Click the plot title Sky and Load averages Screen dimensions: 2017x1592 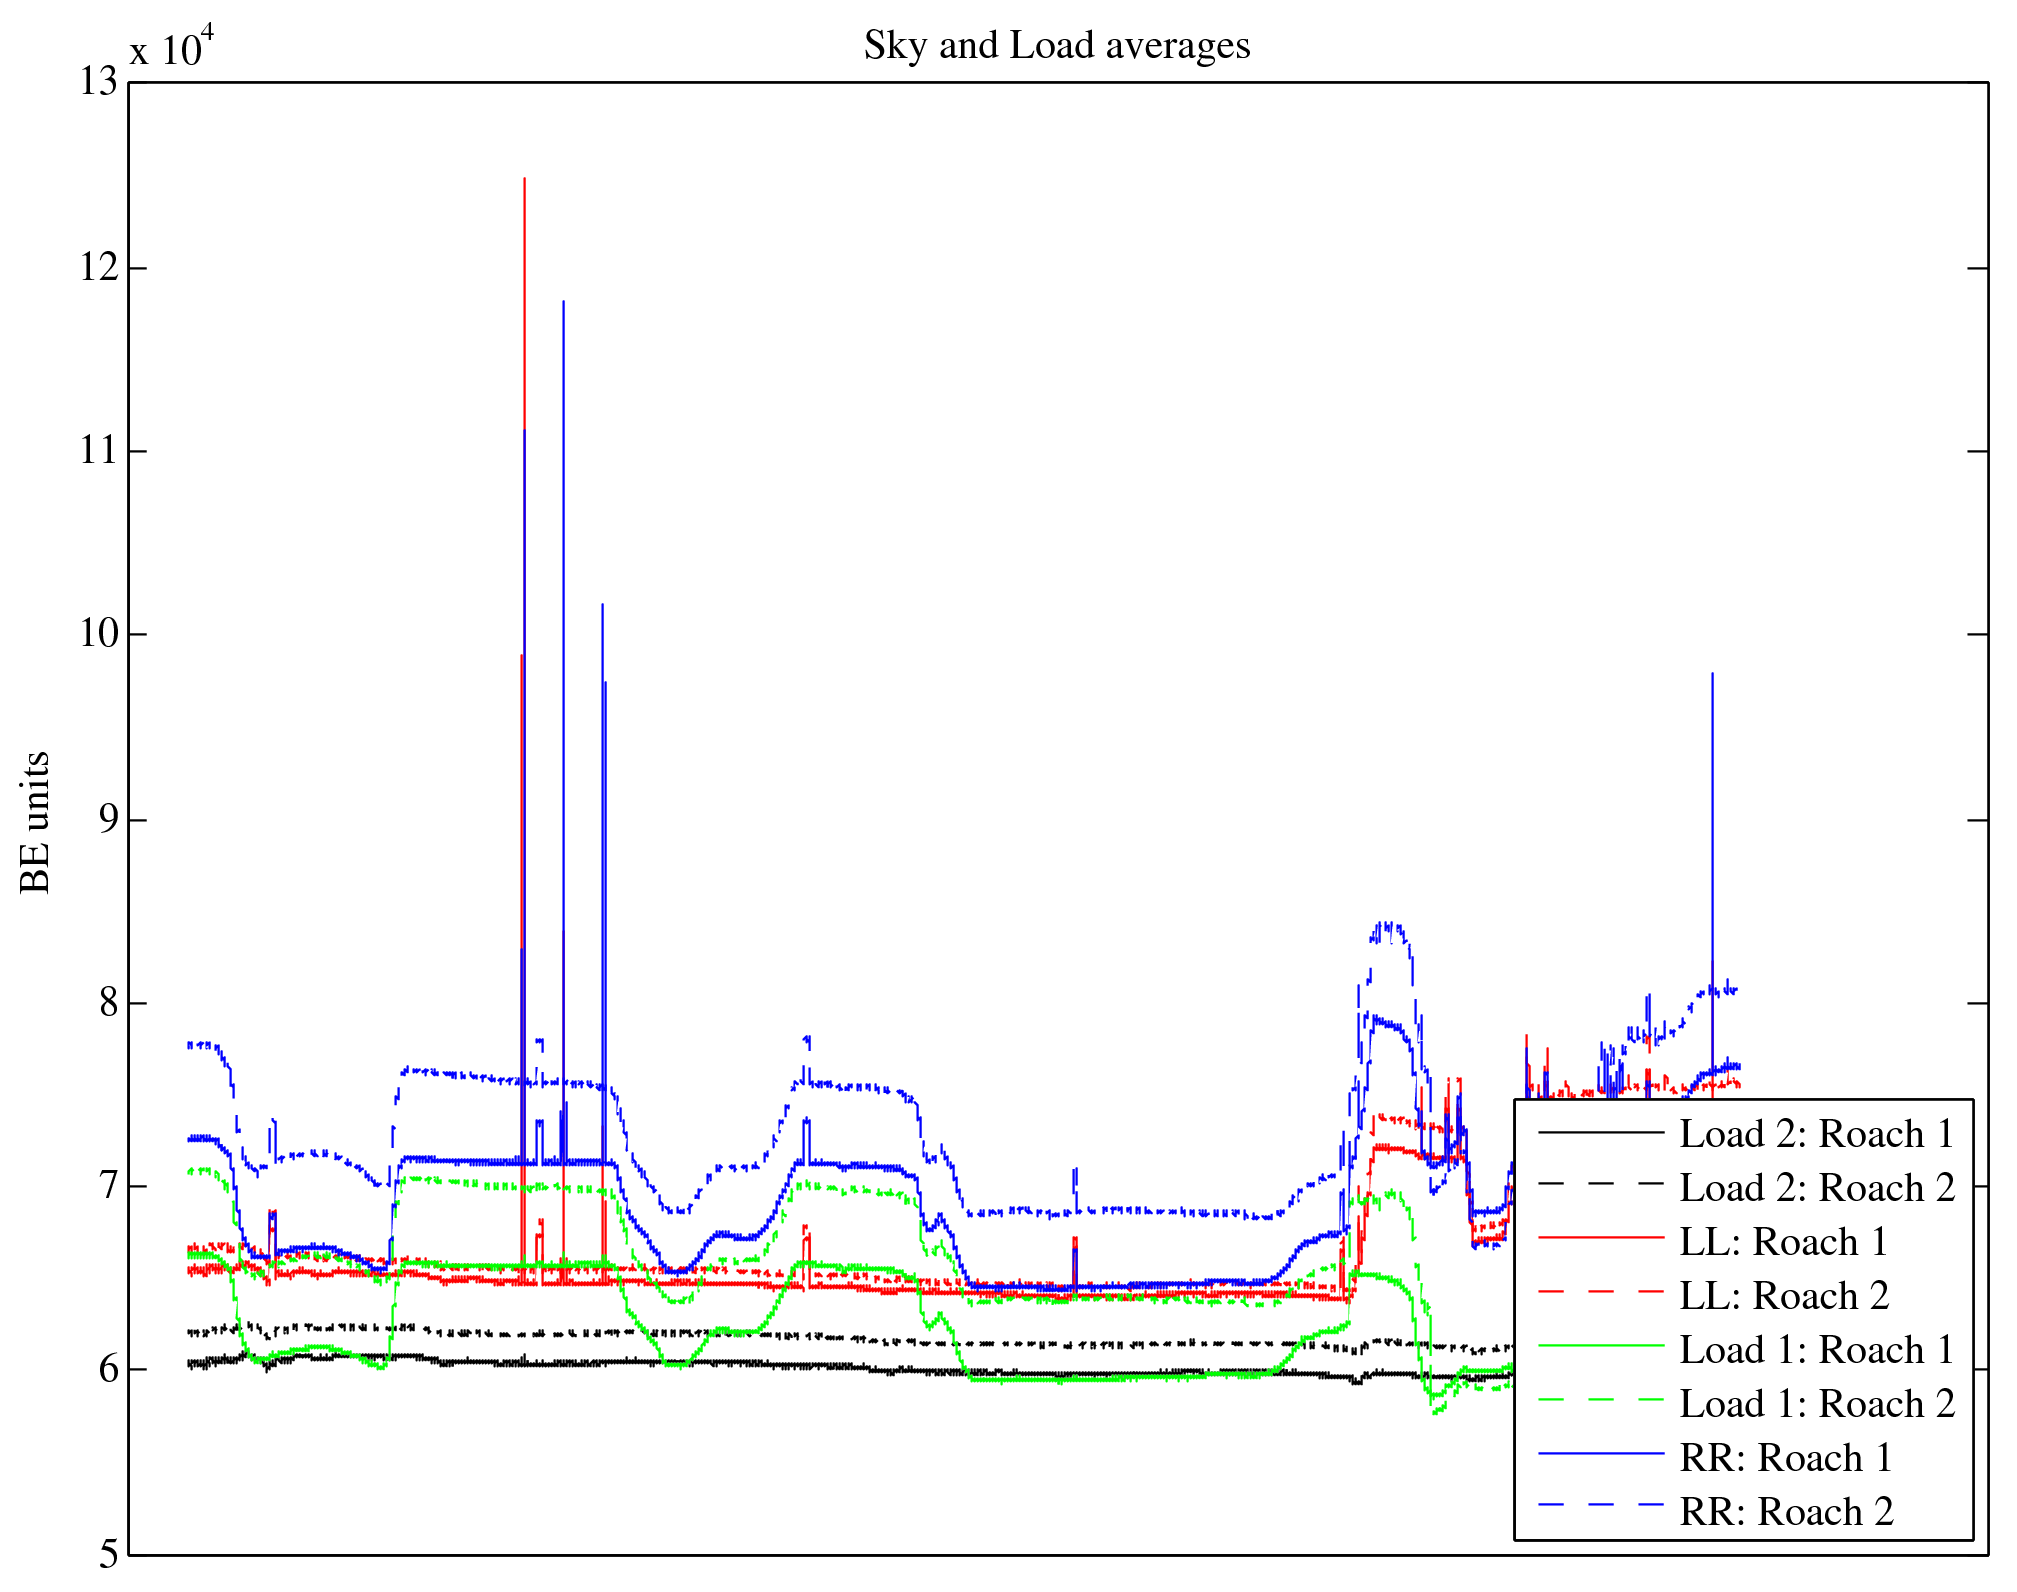[1056, 46]
